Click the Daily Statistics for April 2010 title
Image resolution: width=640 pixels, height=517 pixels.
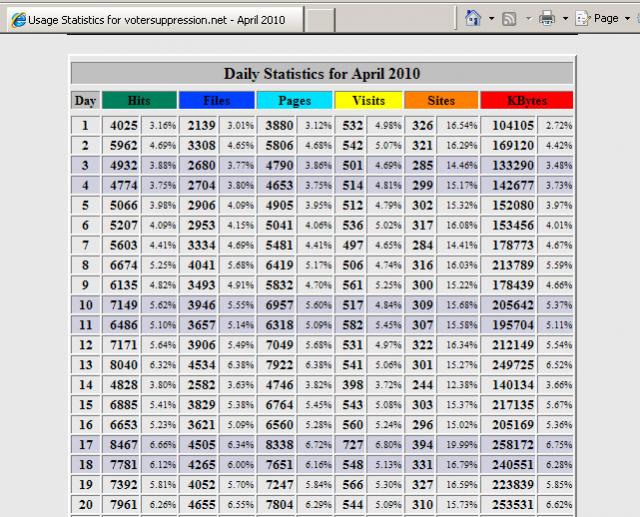click(321, 73)
